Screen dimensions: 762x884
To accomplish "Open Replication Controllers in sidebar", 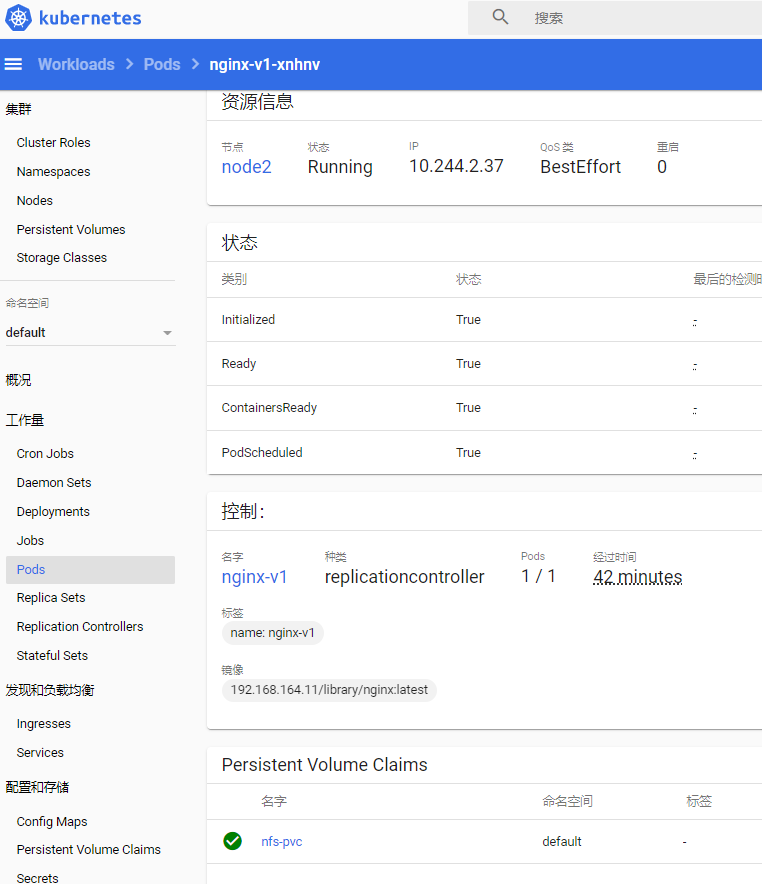I will 80,627.
